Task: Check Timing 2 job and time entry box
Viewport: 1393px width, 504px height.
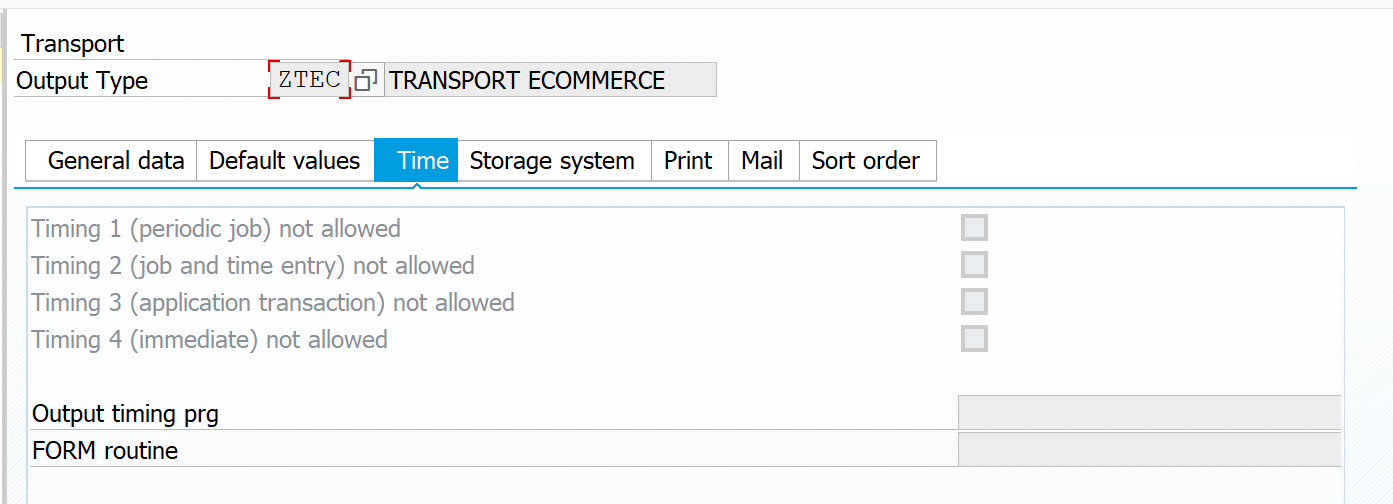Action: pos(974,265)
